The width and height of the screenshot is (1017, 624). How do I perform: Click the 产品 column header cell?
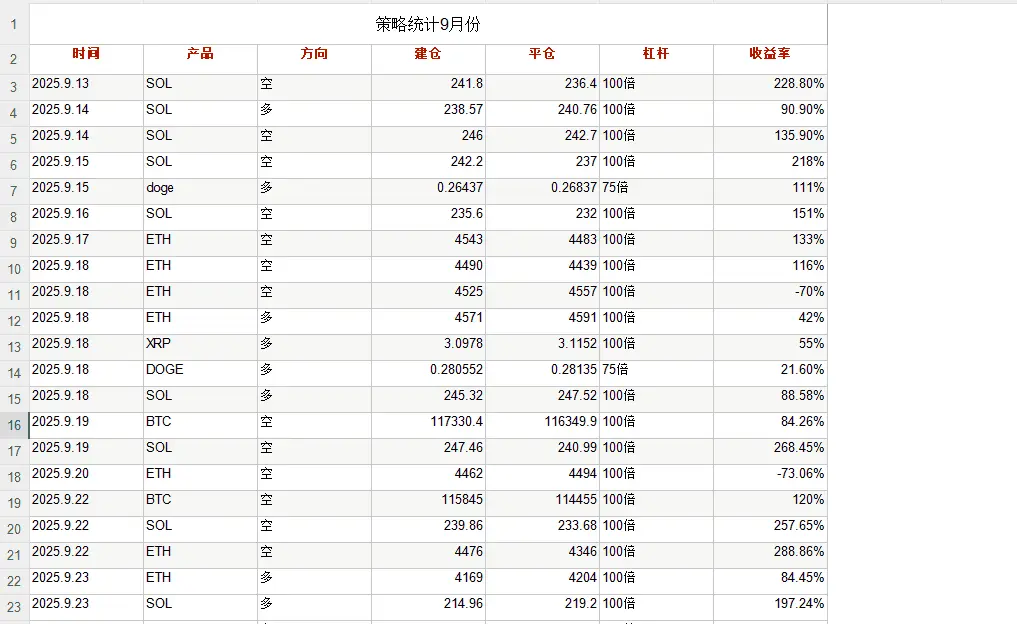200,59
